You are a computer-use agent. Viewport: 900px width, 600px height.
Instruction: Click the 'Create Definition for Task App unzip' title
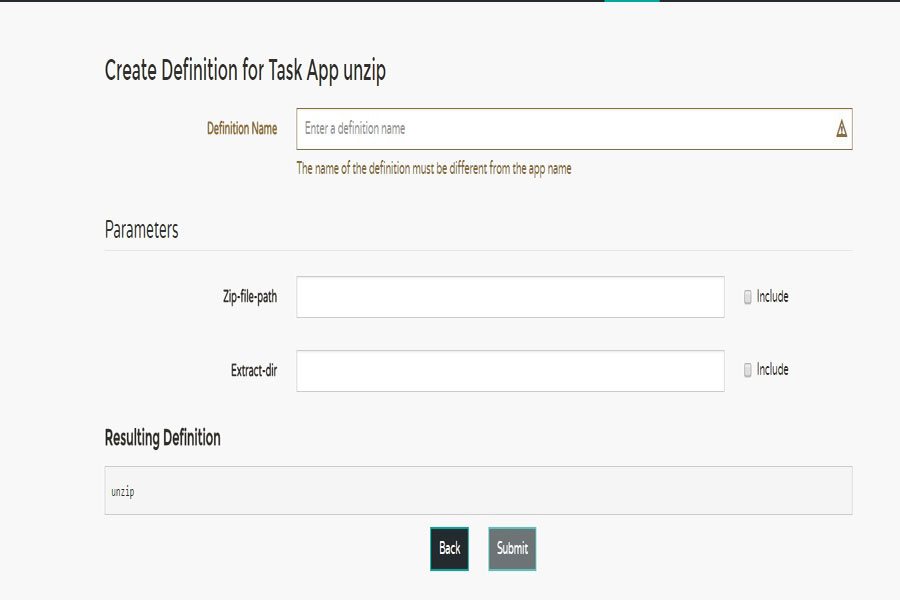click(245, 71)
